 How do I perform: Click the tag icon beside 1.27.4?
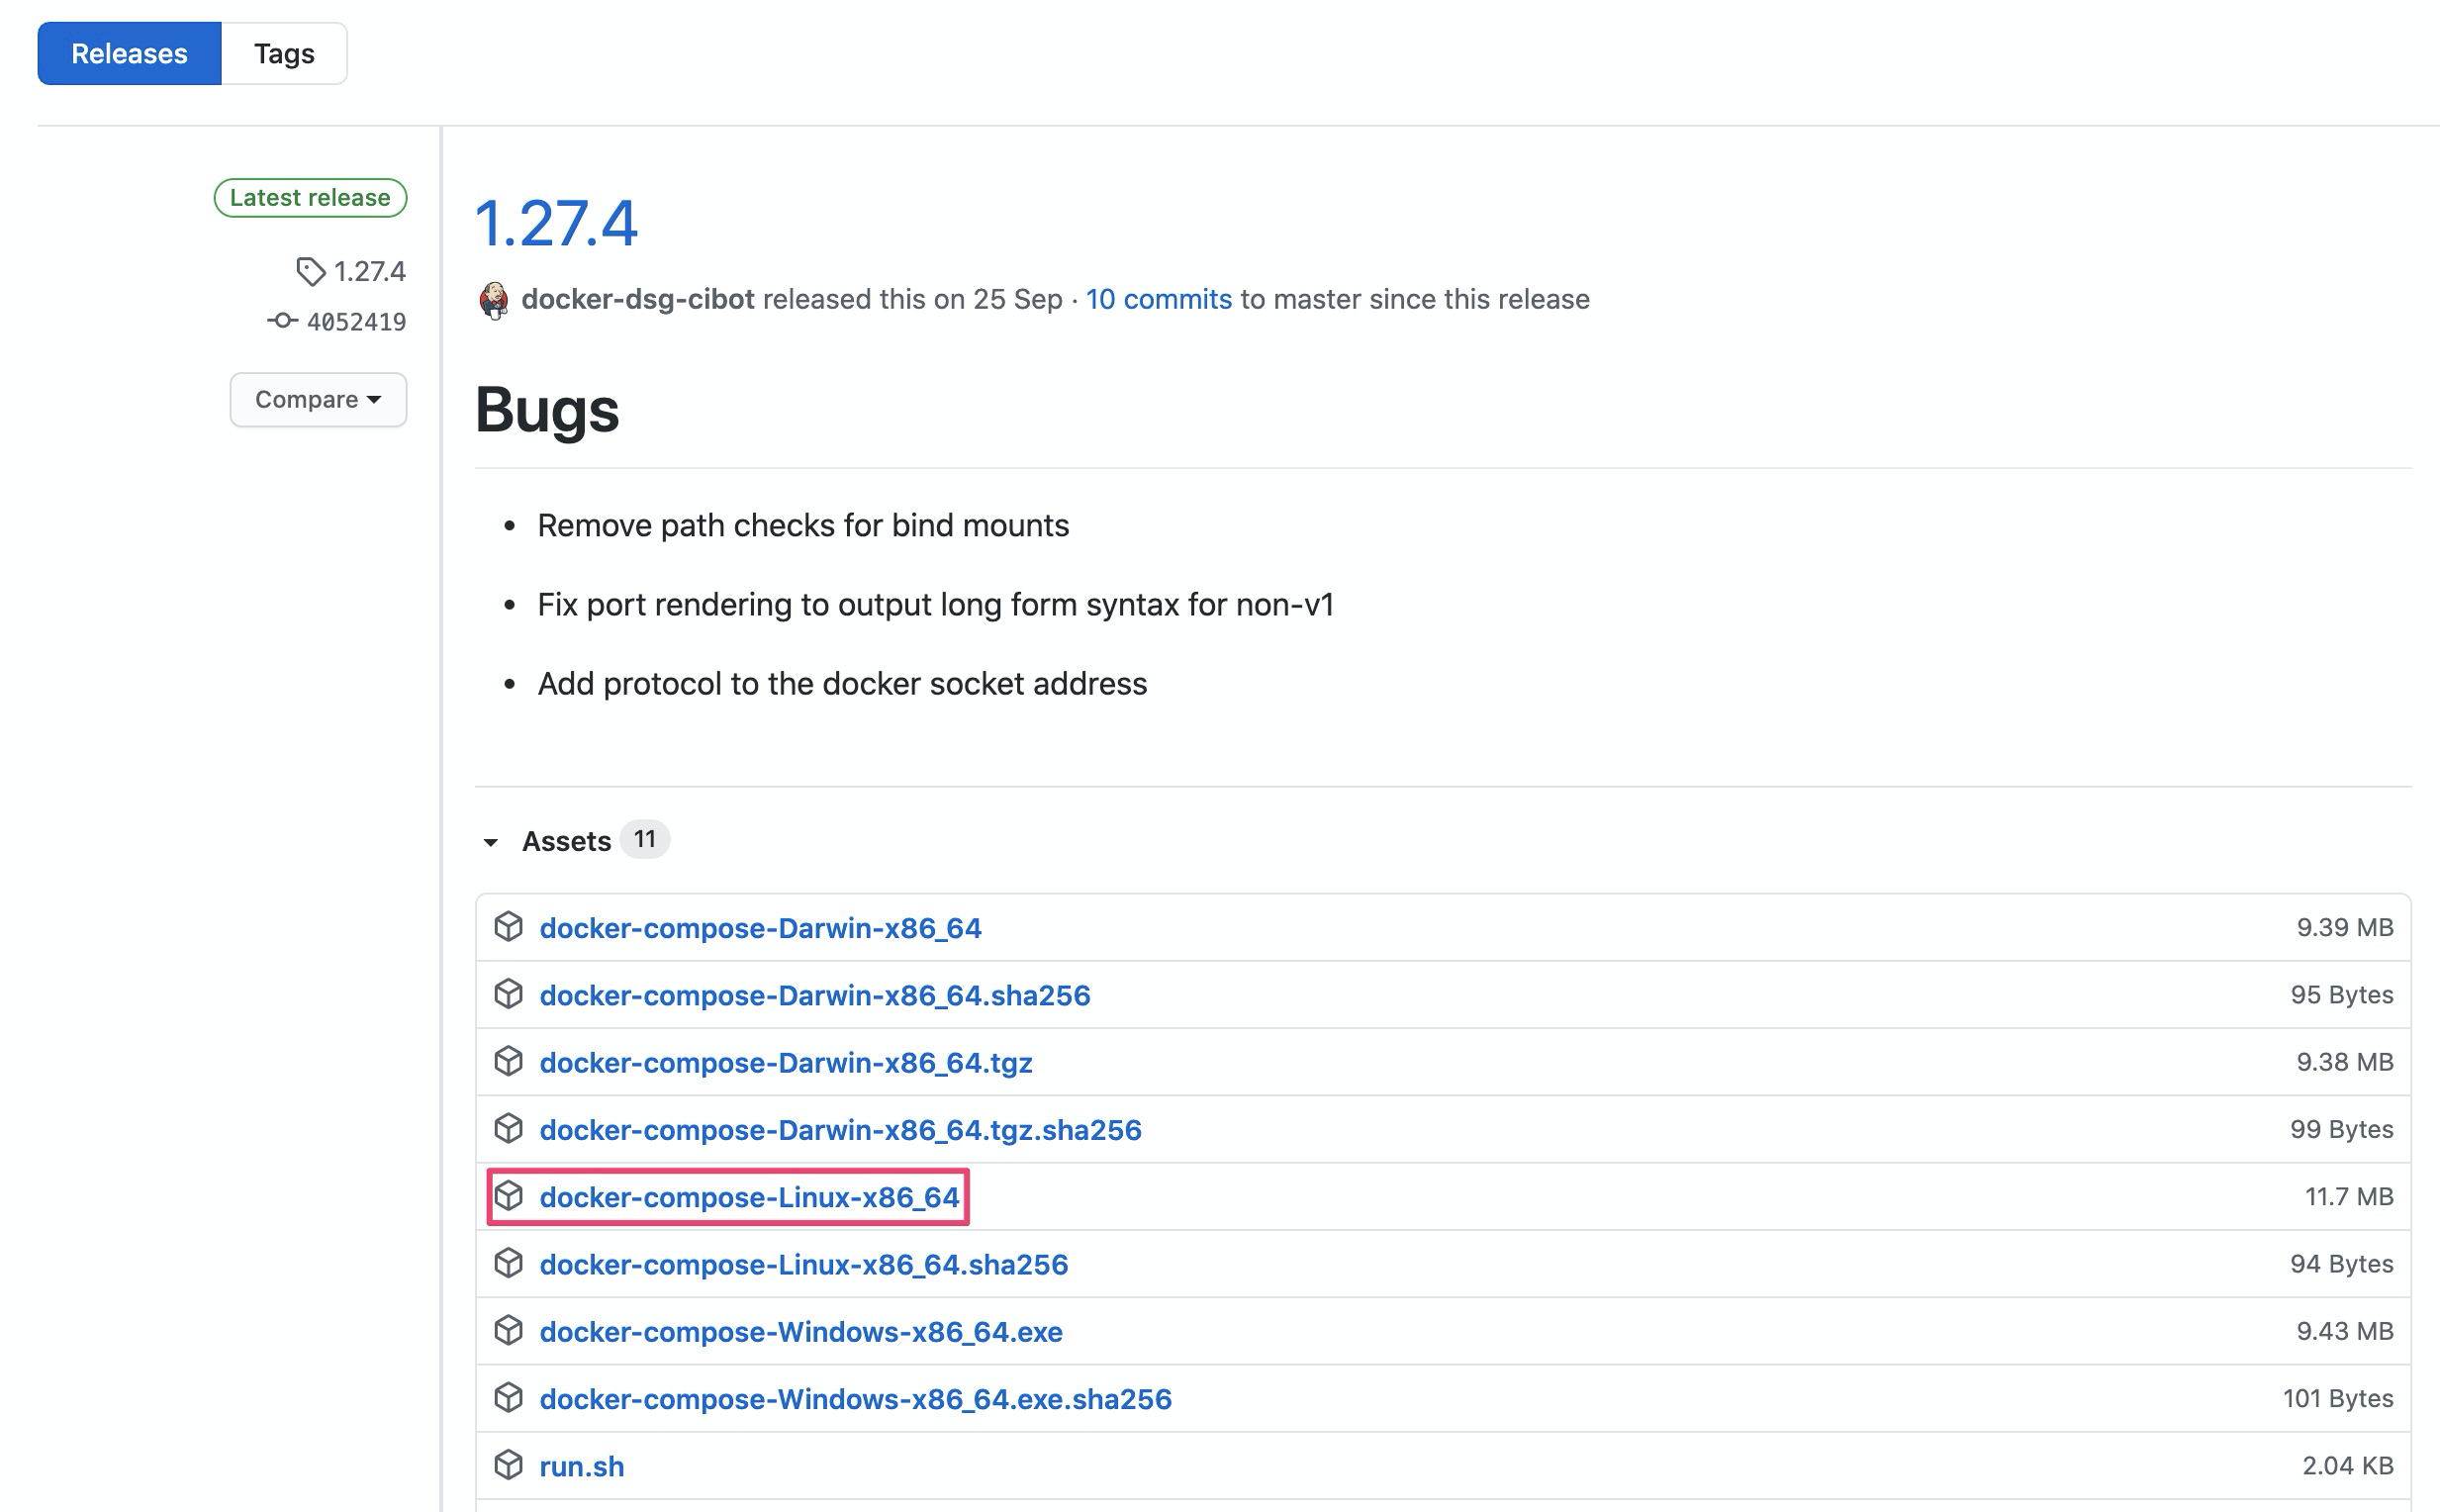click(310, 271)
